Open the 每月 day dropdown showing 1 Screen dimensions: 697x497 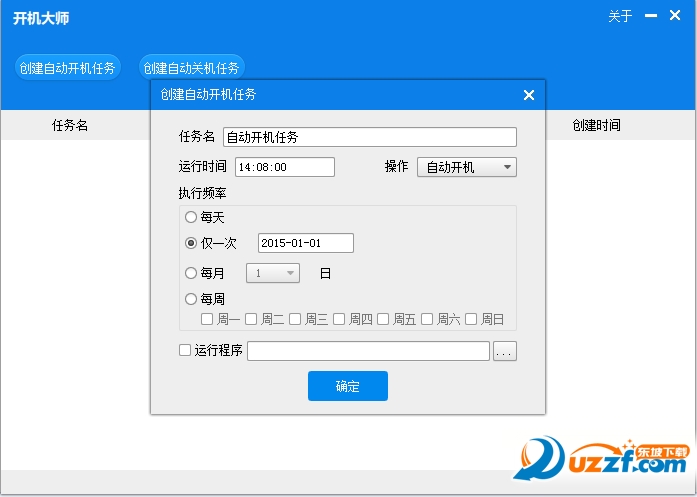coord(273,273)
